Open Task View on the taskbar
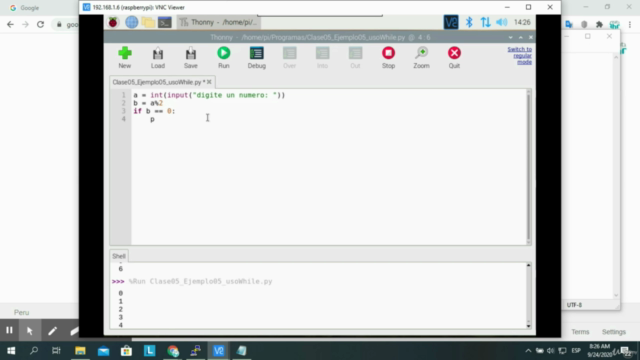 56,351
